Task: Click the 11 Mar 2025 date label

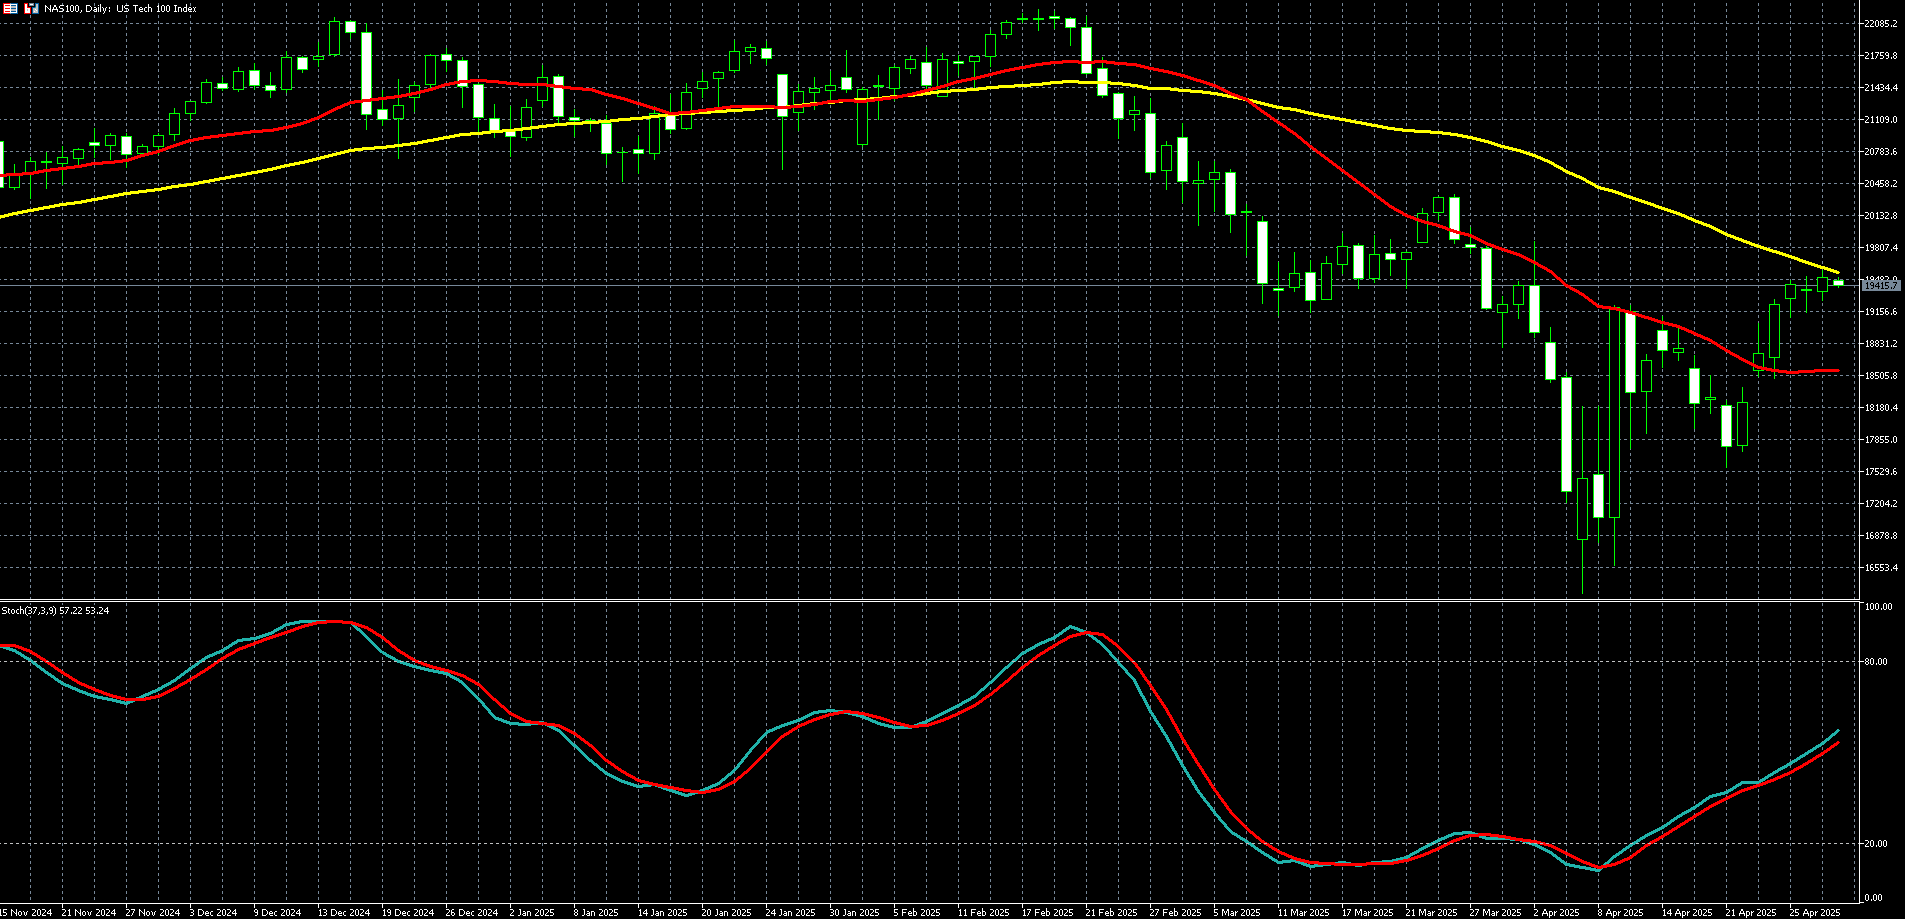Action: coord(1303,913)
